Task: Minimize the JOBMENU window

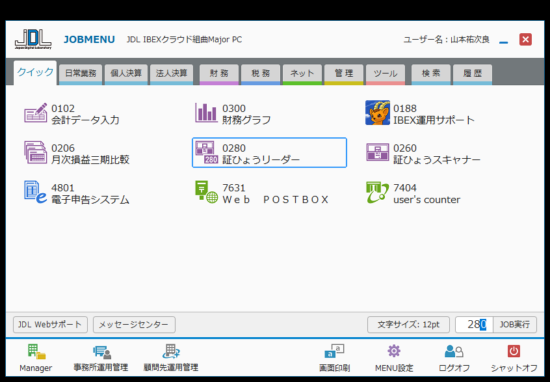Action: click(504, 42)
